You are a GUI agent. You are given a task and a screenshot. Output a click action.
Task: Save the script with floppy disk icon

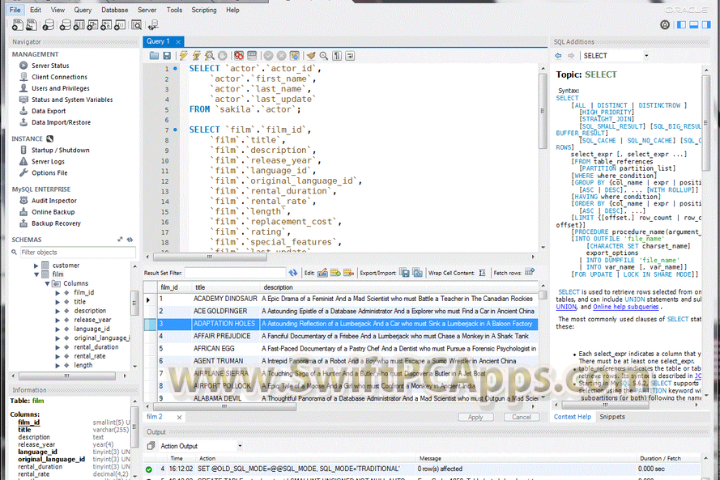167,56
